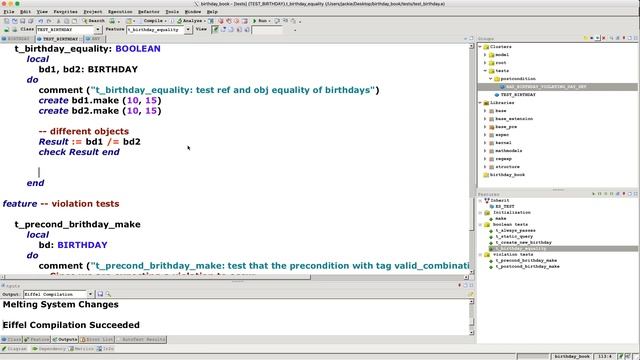The height and width of the screenshot is (360, 640).
Task: Expand the base library node
Action: [485, 111]
